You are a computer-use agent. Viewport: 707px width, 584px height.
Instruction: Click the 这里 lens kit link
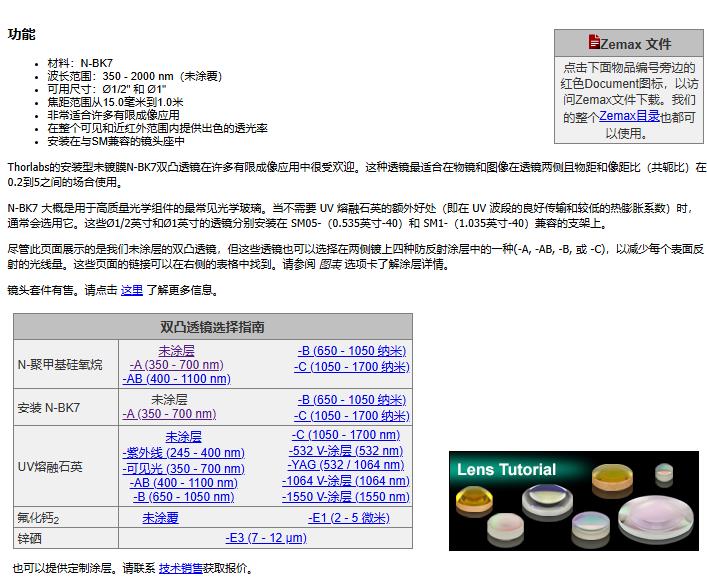[132, 290]
